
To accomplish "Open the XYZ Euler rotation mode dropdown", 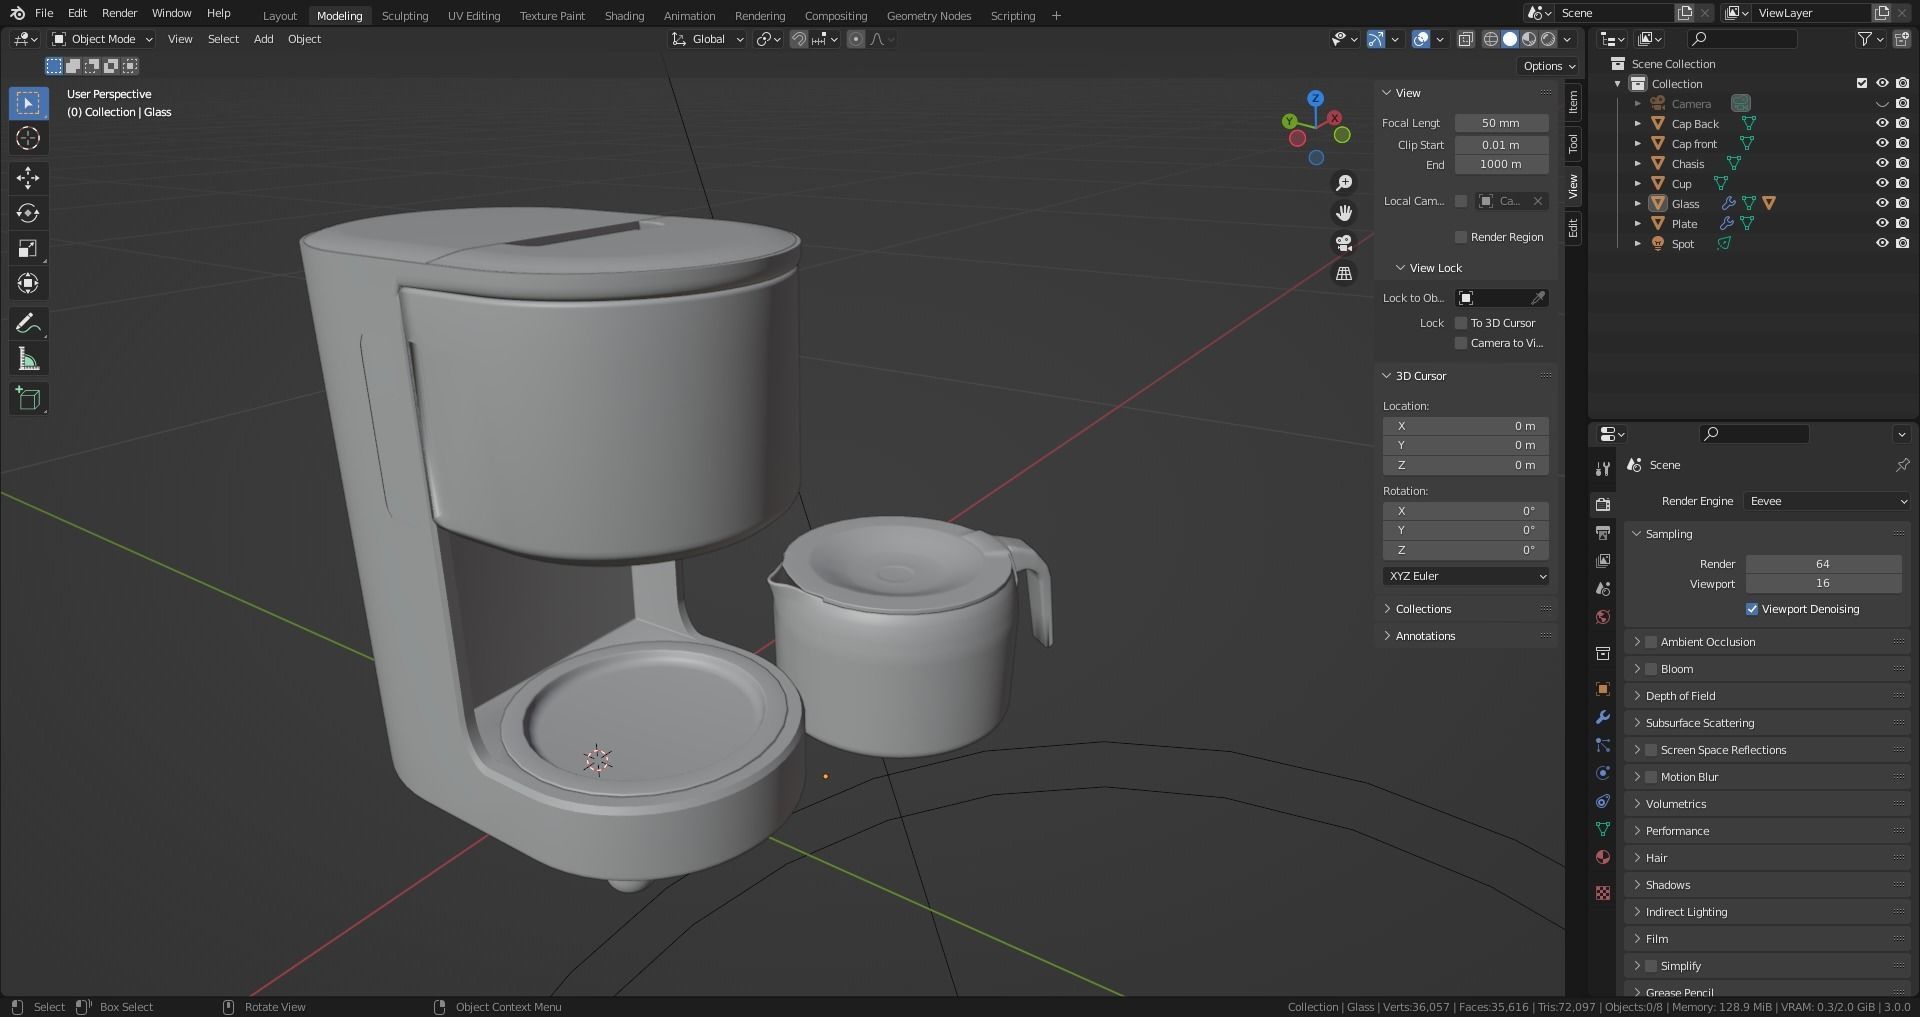I will pyautogui.click(x=1466, y=576).
